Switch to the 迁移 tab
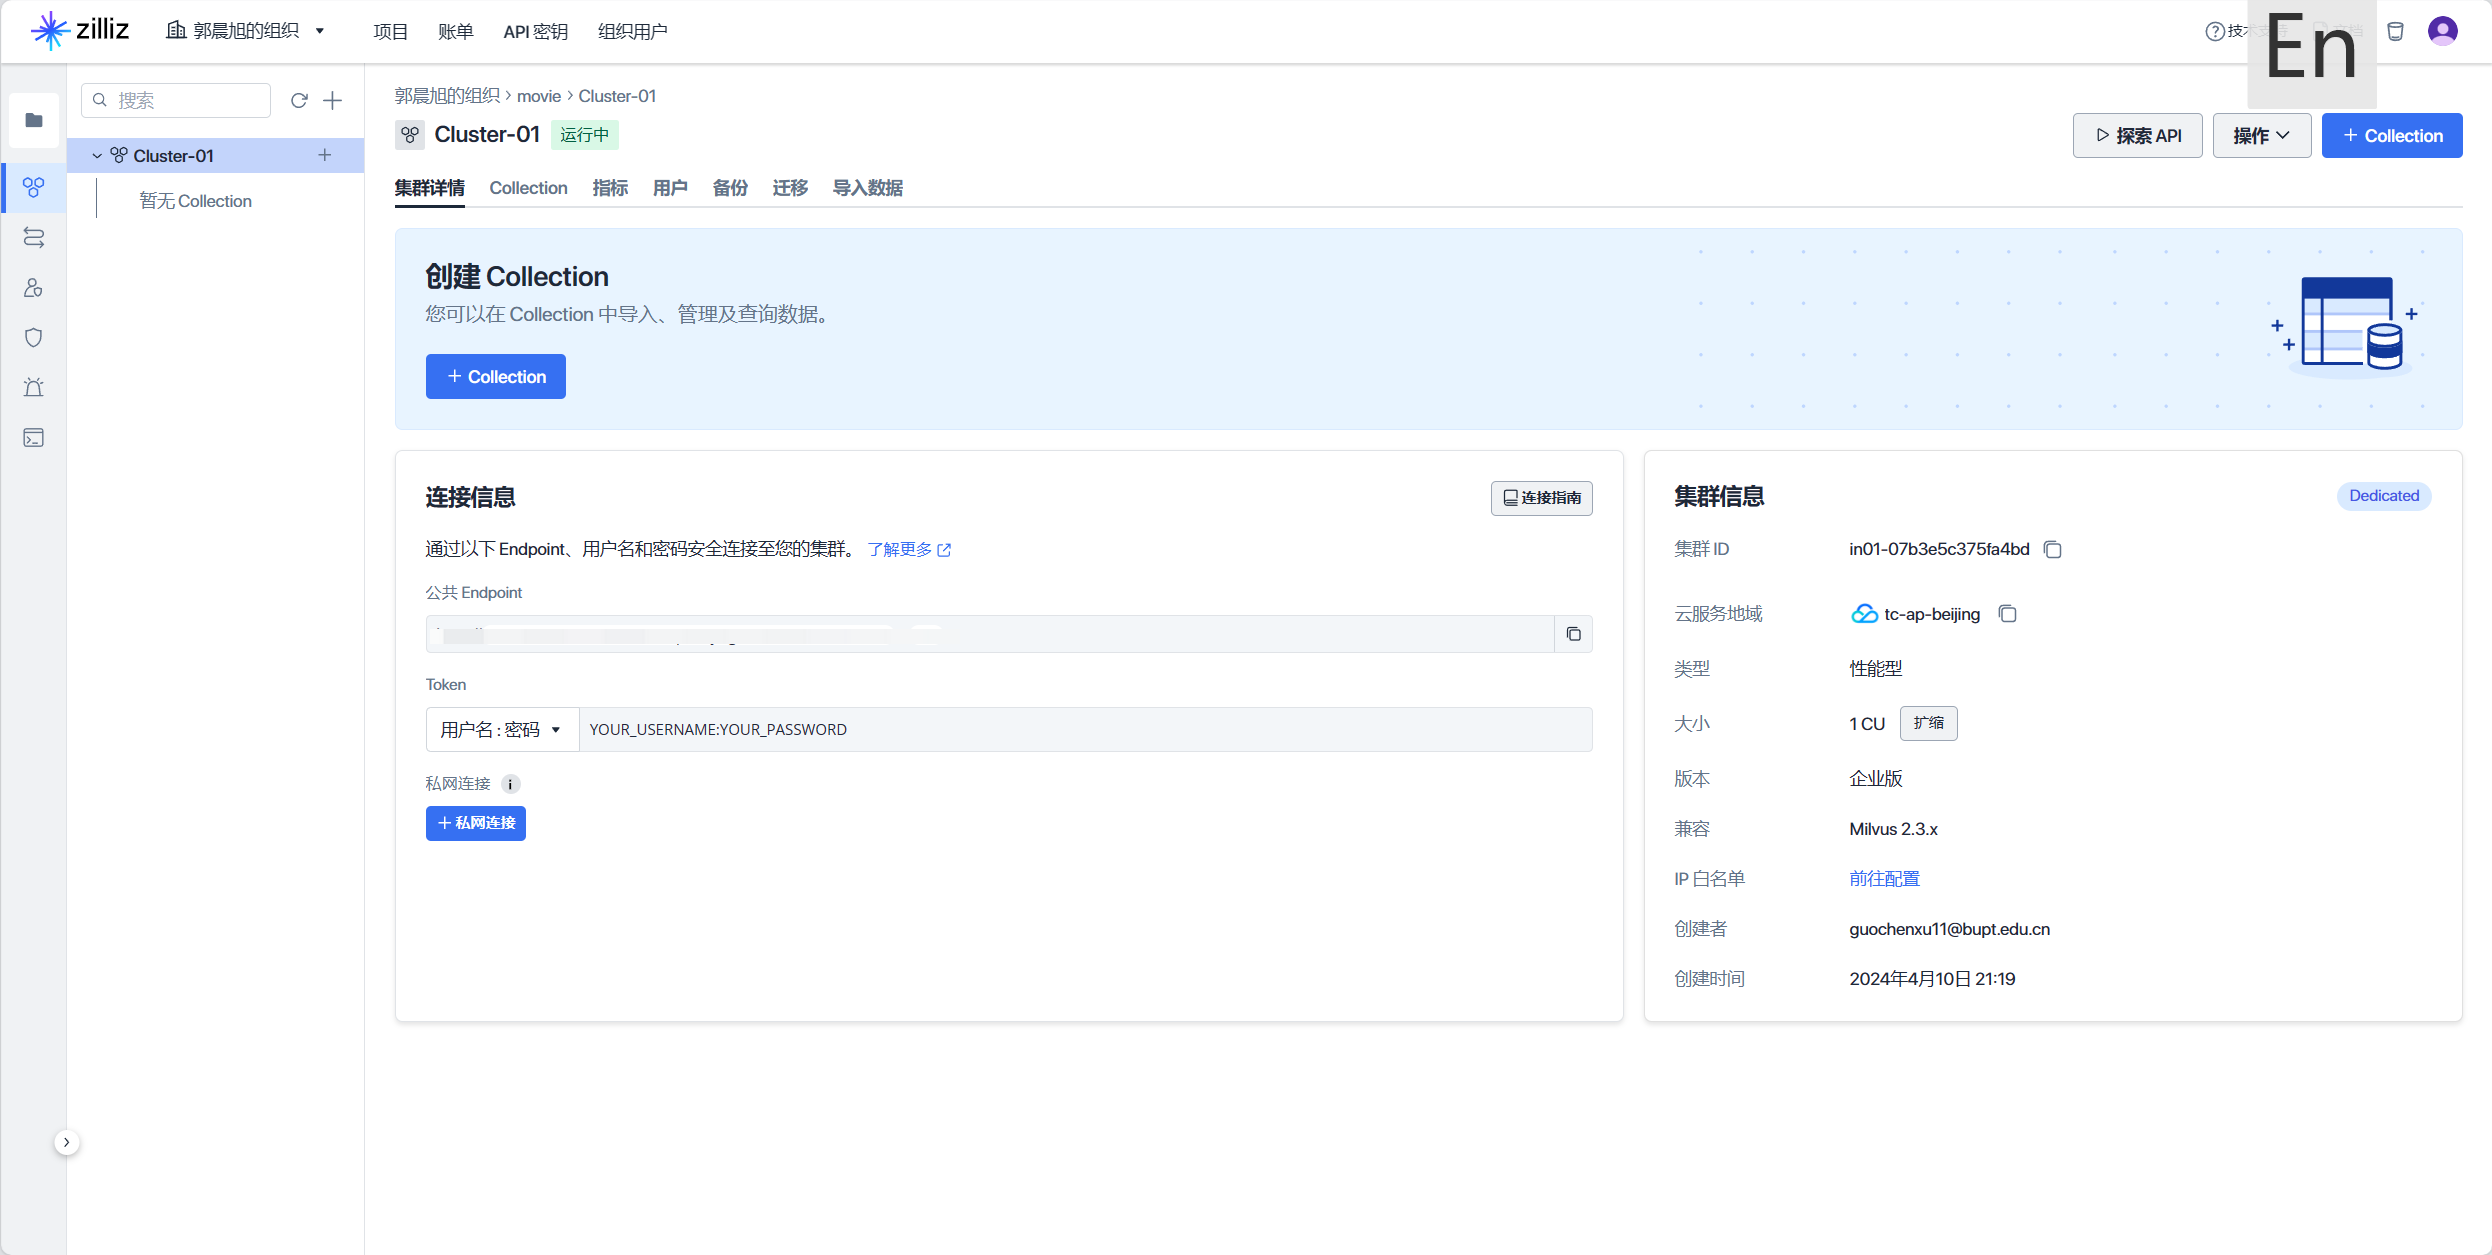This screenshot has height=1255, width=2492. [790, 188]
